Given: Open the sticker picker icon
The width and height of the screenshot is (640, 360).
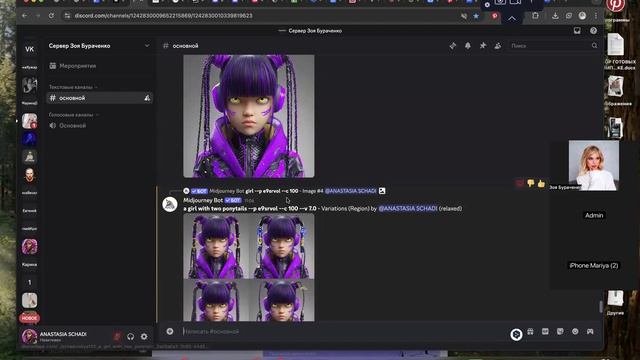Looking at the screenshot, I should pos(560,331).
